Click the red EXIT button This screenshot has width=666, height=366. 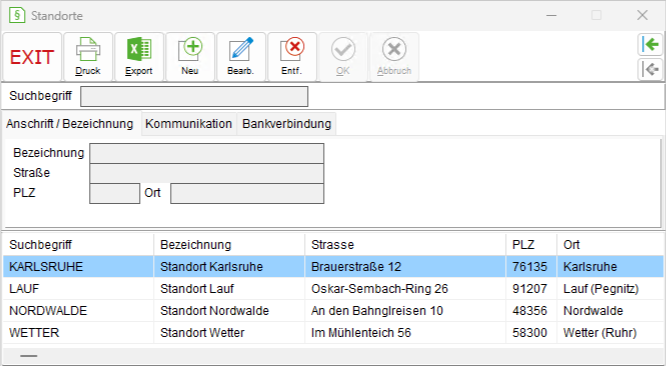tap(32, 57)
